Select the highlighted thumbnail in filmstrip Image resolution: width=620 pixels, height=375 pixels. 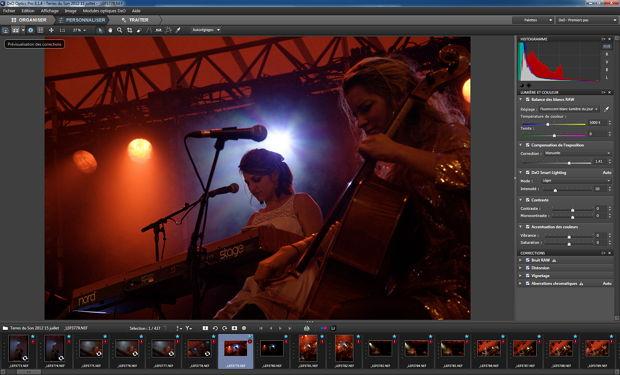(236, 351)
